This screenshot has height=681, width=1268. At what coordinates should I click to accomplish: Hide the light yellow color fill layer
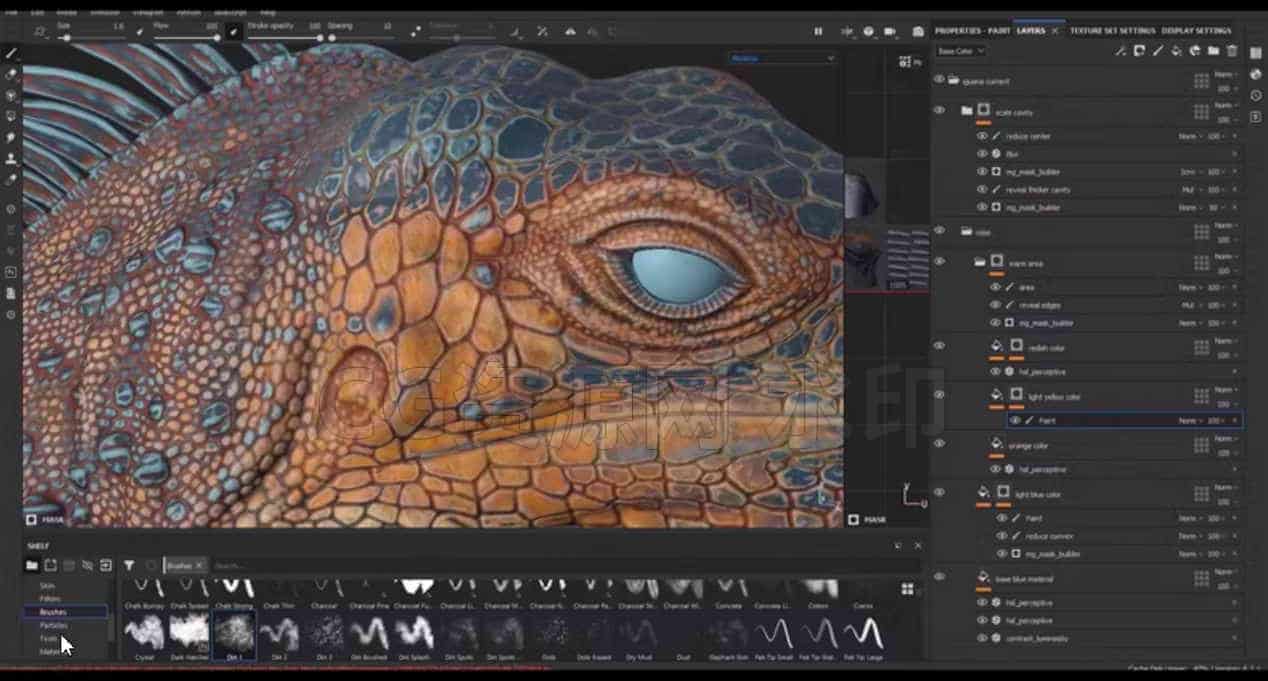click(939, 394)
